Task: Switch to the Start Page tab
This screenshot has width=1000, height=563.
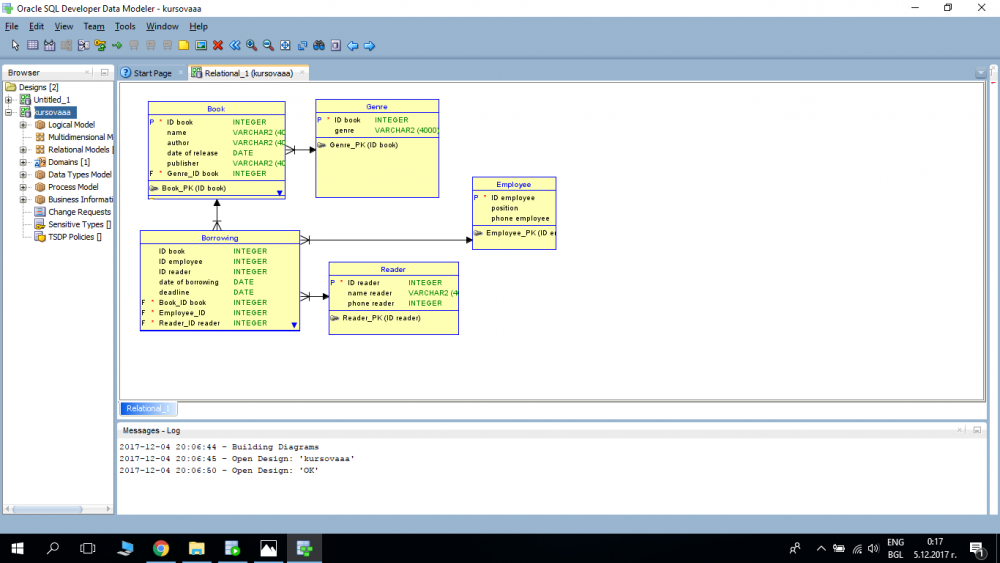Action: [x=152, y=73]
